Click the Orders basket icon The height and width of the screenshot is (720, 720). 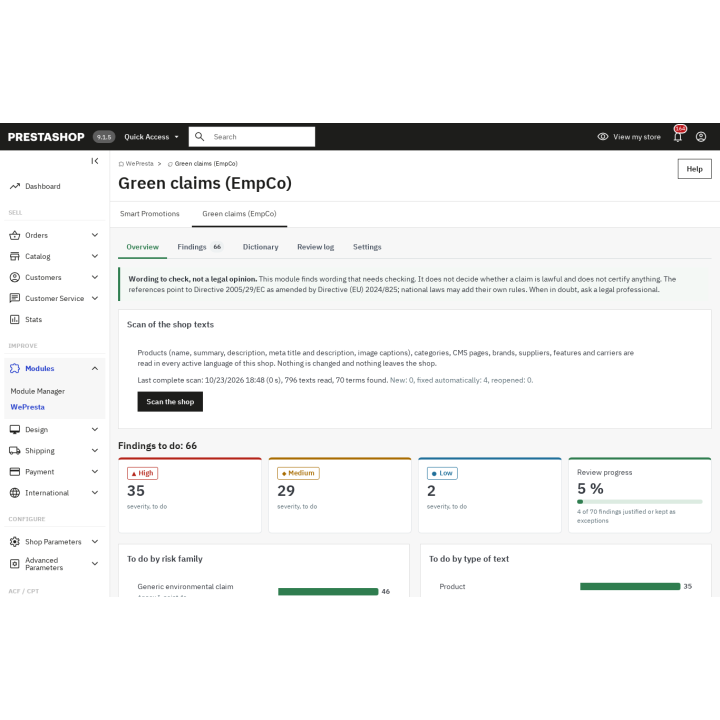(x=15, y=235)
